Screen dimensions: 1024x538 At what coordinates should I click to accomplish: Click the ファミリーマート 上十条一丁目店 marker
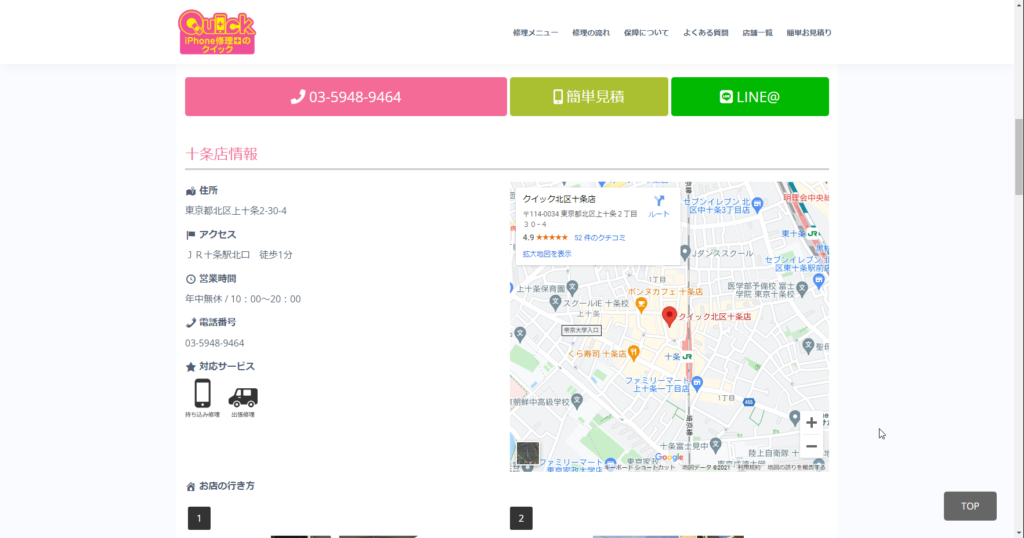(x=697, y=383)
